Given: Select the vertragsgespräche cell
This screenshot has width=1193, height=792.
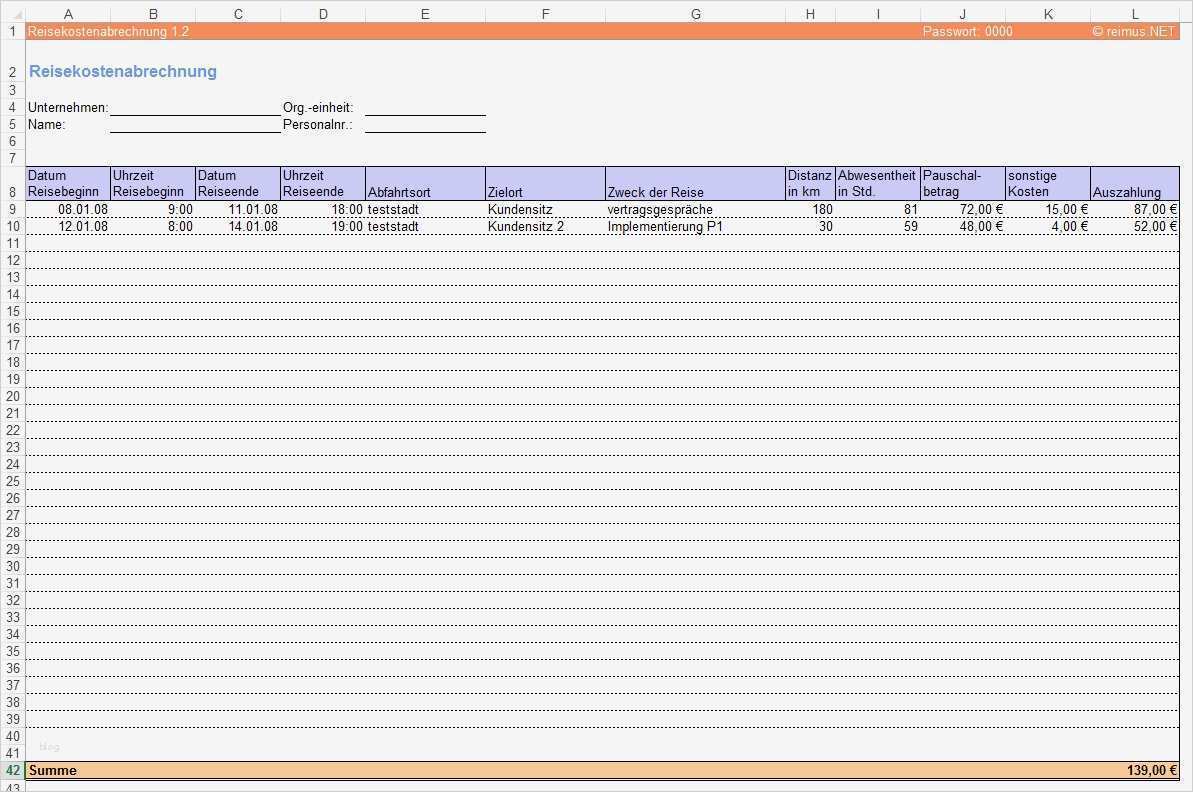Looking at the screenshot, I should point(660,209).
